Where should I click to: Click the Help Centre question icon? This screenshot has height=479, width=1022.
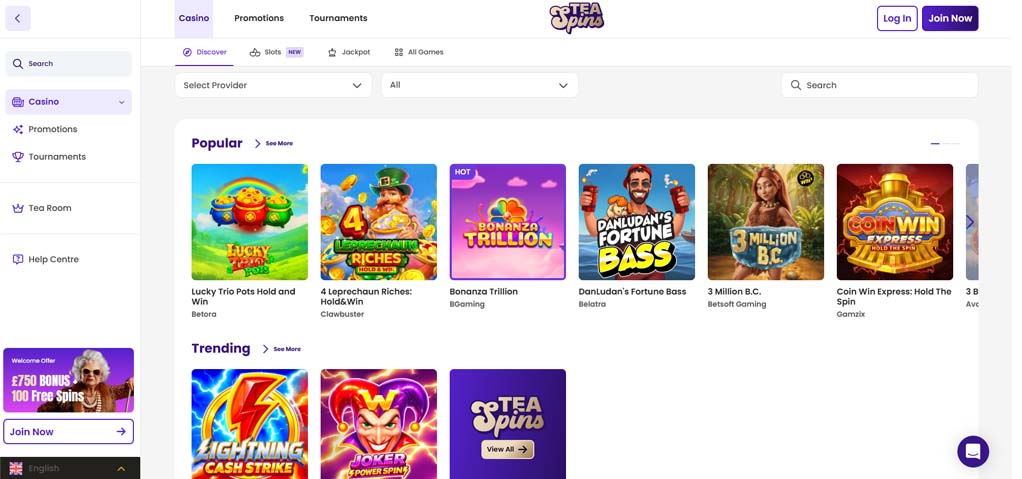coord(18,259)
